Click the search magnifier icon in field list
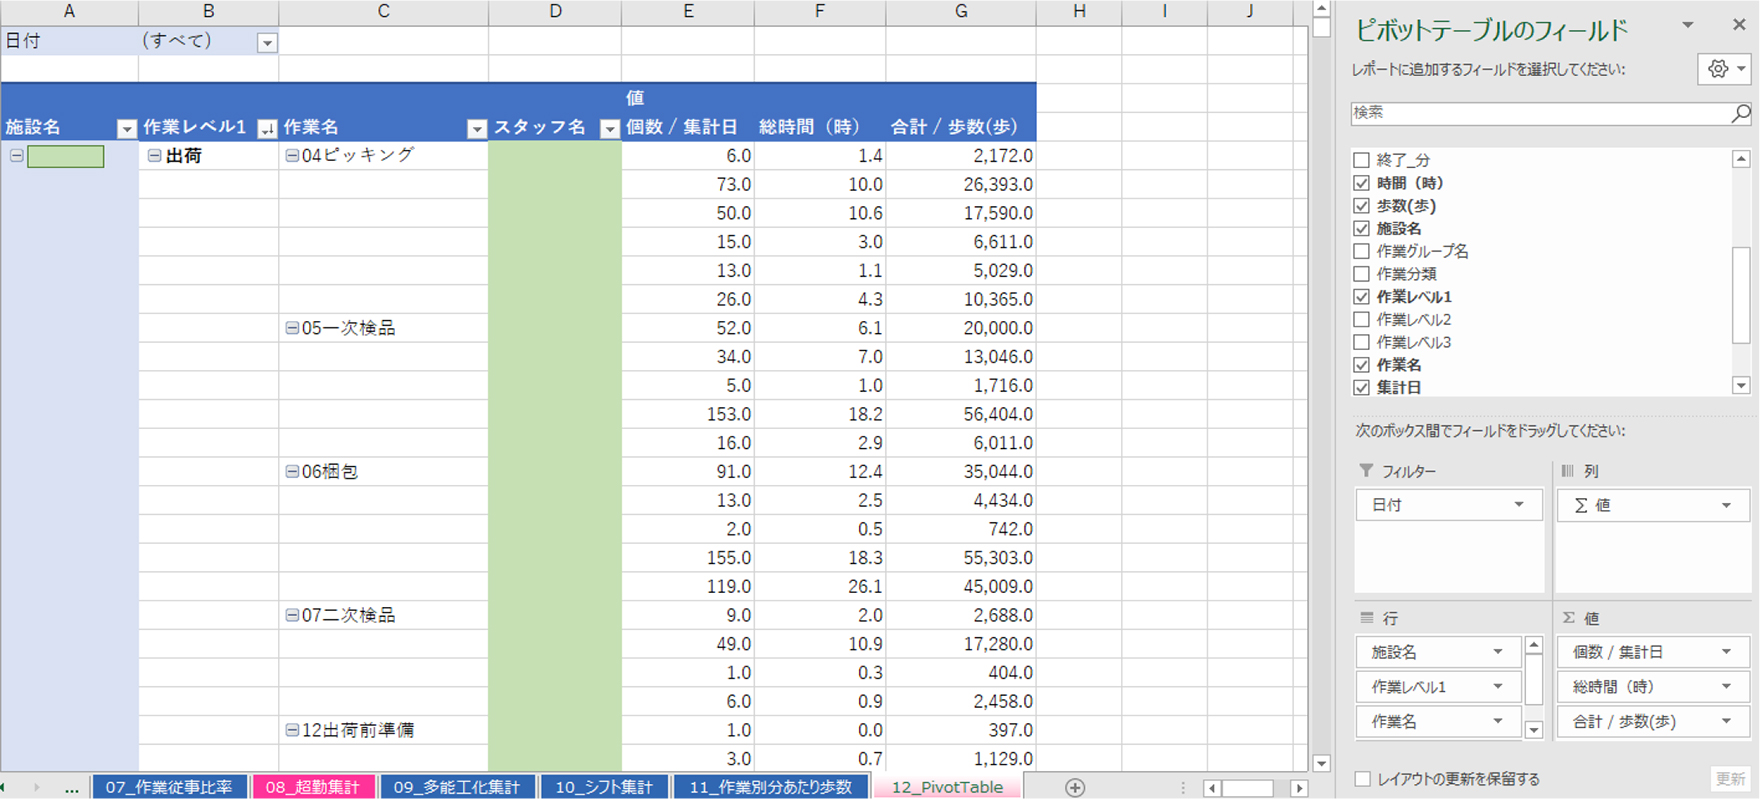This screenshot has height=799, width=1760. pos(1740,113)
